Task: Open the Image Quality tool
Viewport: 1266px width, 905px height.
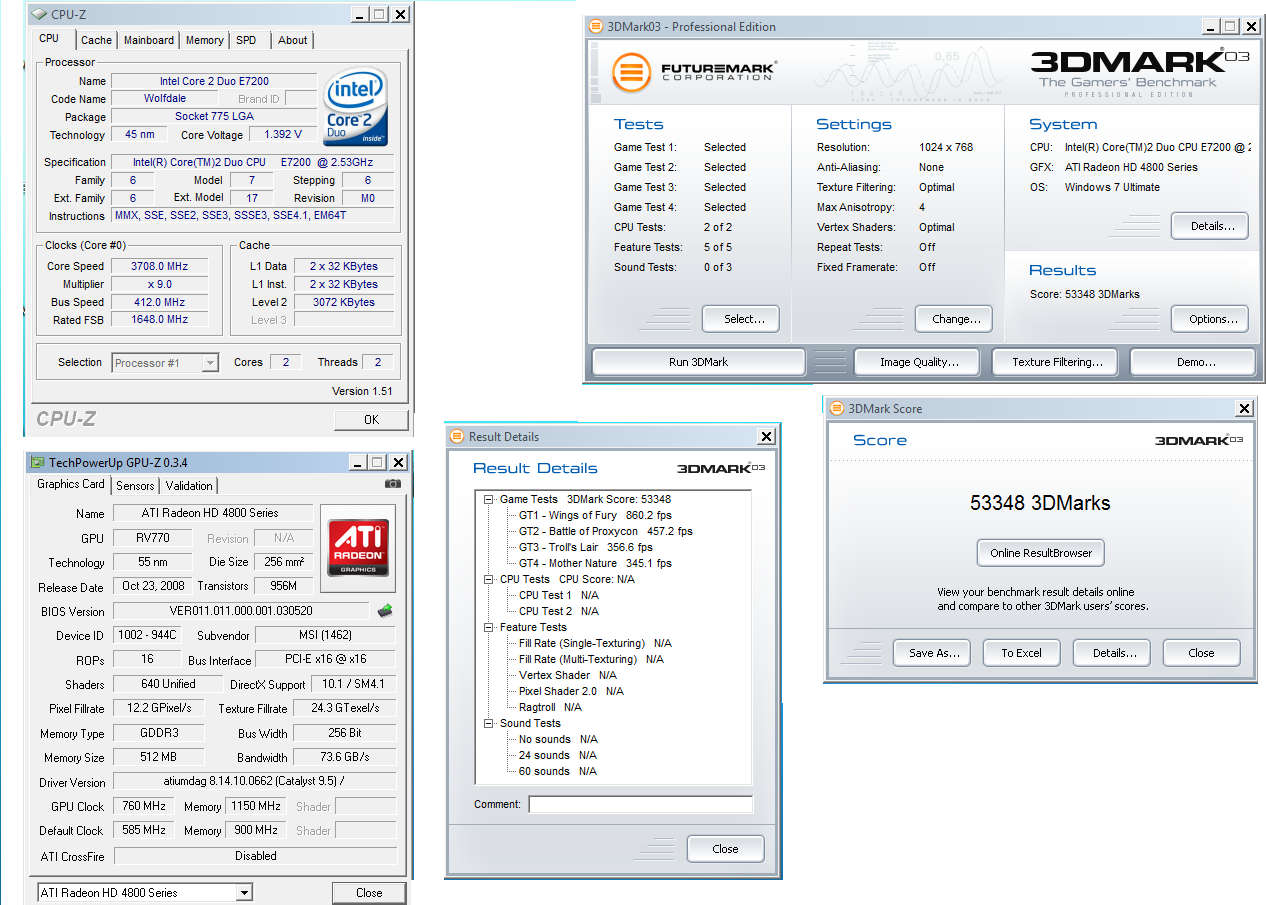Action: coord(919,362)
